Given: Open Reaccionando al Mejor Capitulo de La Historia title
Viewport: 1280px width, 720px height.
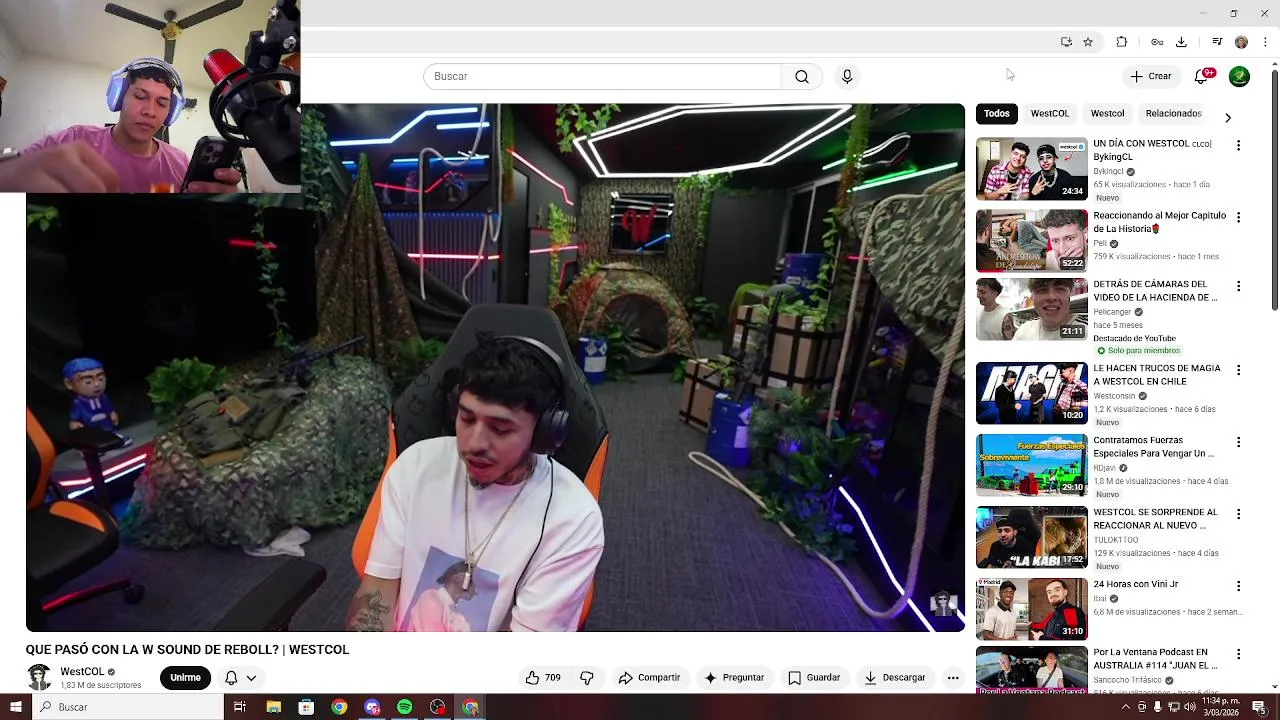Looking at the screenshot, I should [x=1159, y=222].
